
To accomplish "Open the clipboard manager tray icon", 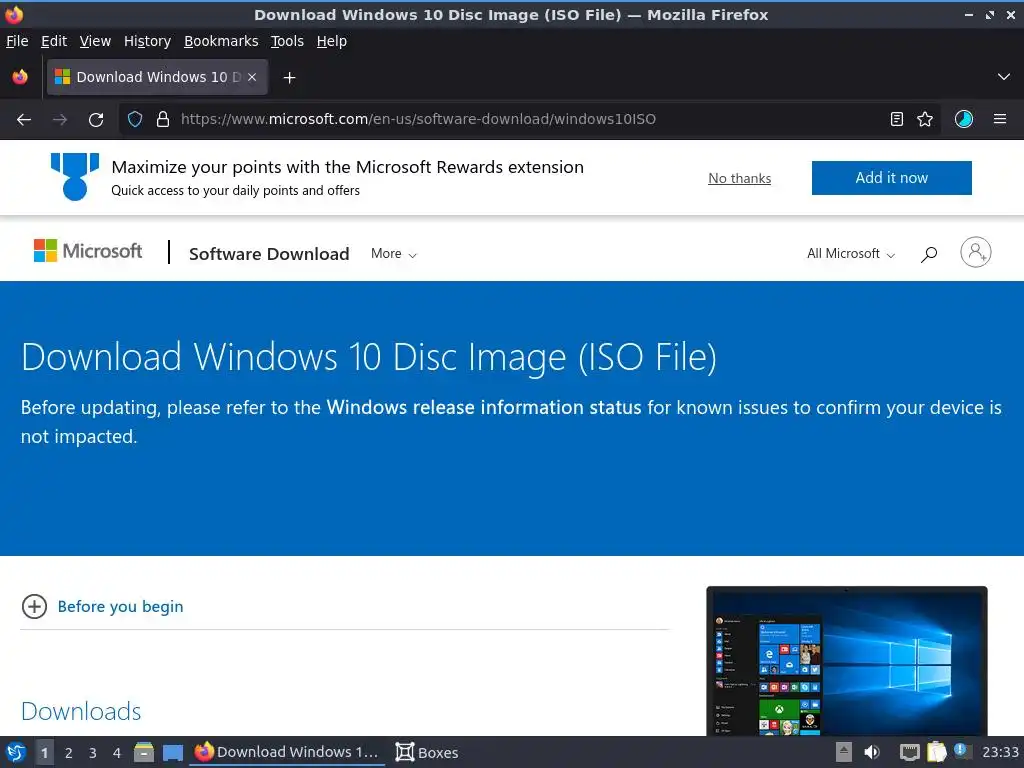I will pyautogui.click(x=936, y=752).
